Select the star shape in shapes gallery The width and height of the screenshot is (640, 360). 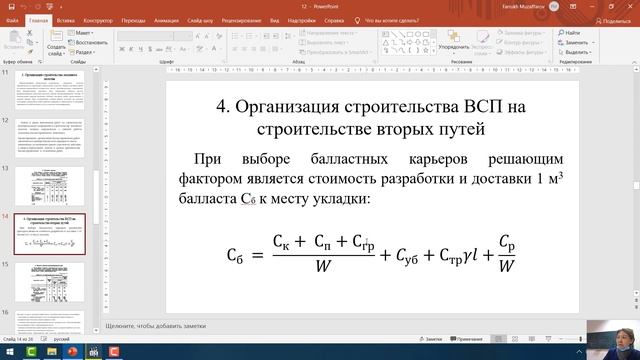click(426, 50)
